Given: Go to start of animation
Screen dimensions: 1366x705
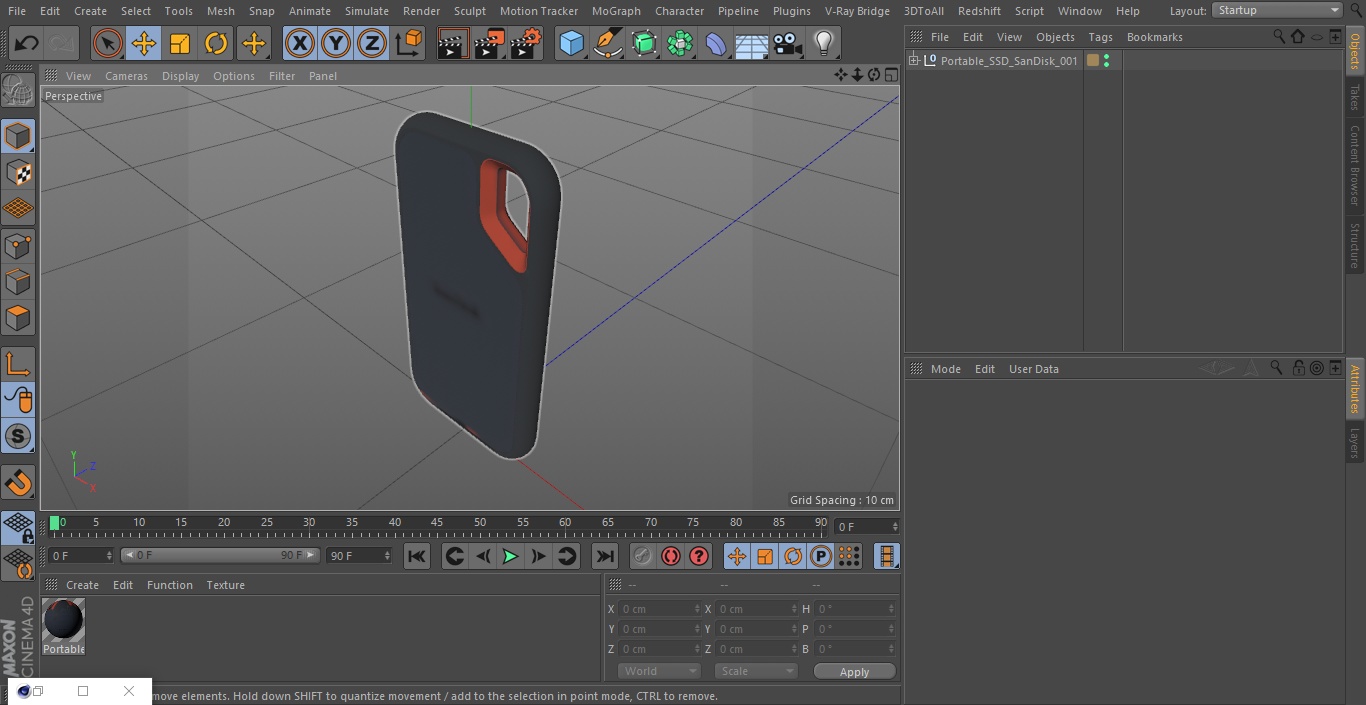Looking at the screenshot, I should pyautogui.click(x=417, y=556).
